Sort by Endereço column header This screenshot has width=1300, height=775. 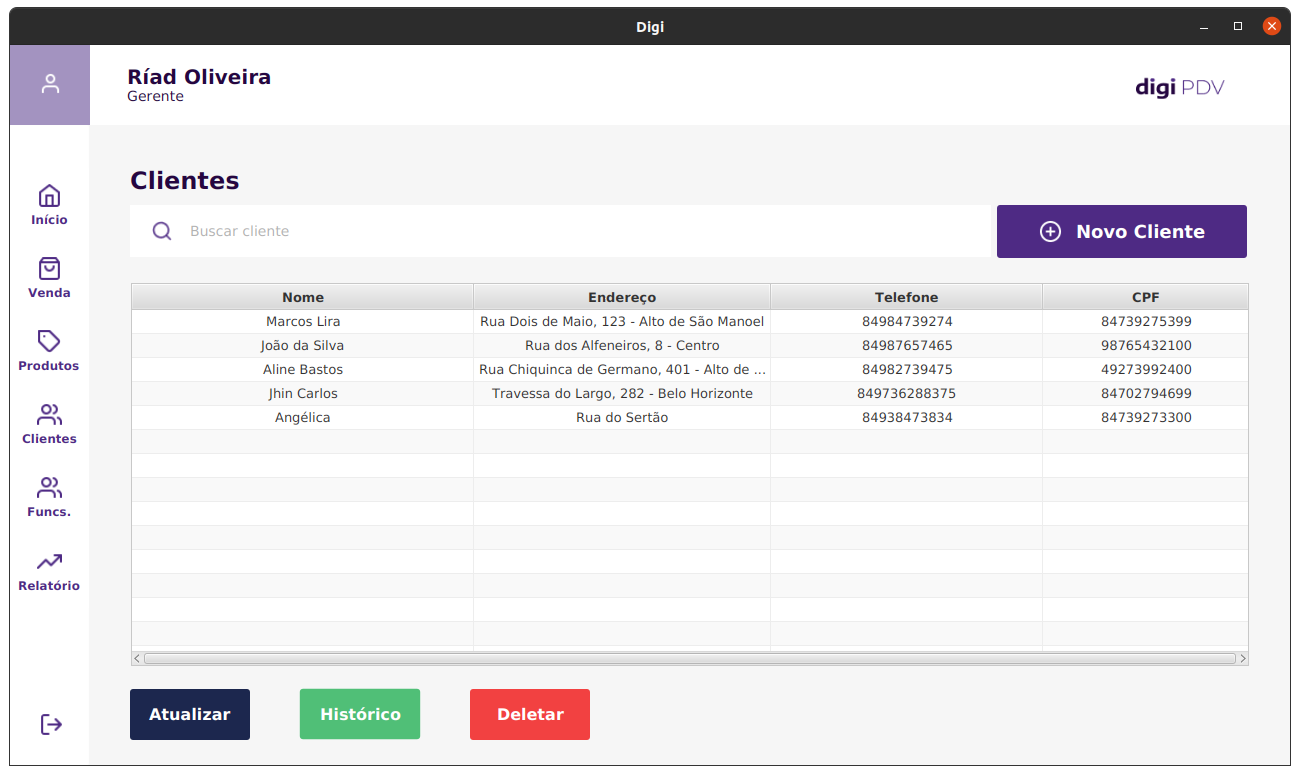pos(622,297)
